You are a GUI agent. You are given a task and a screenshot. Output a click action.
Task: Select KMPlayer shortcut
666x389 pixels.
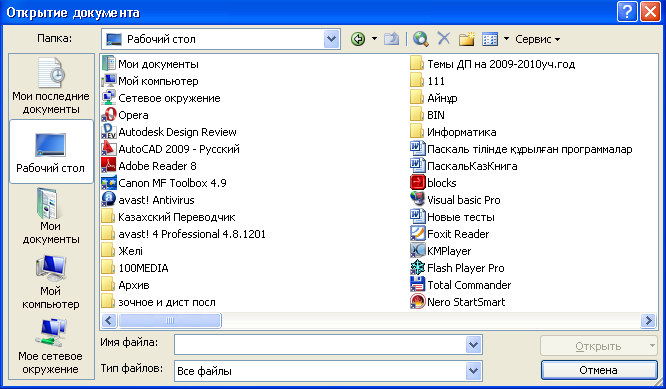(441, 251)
